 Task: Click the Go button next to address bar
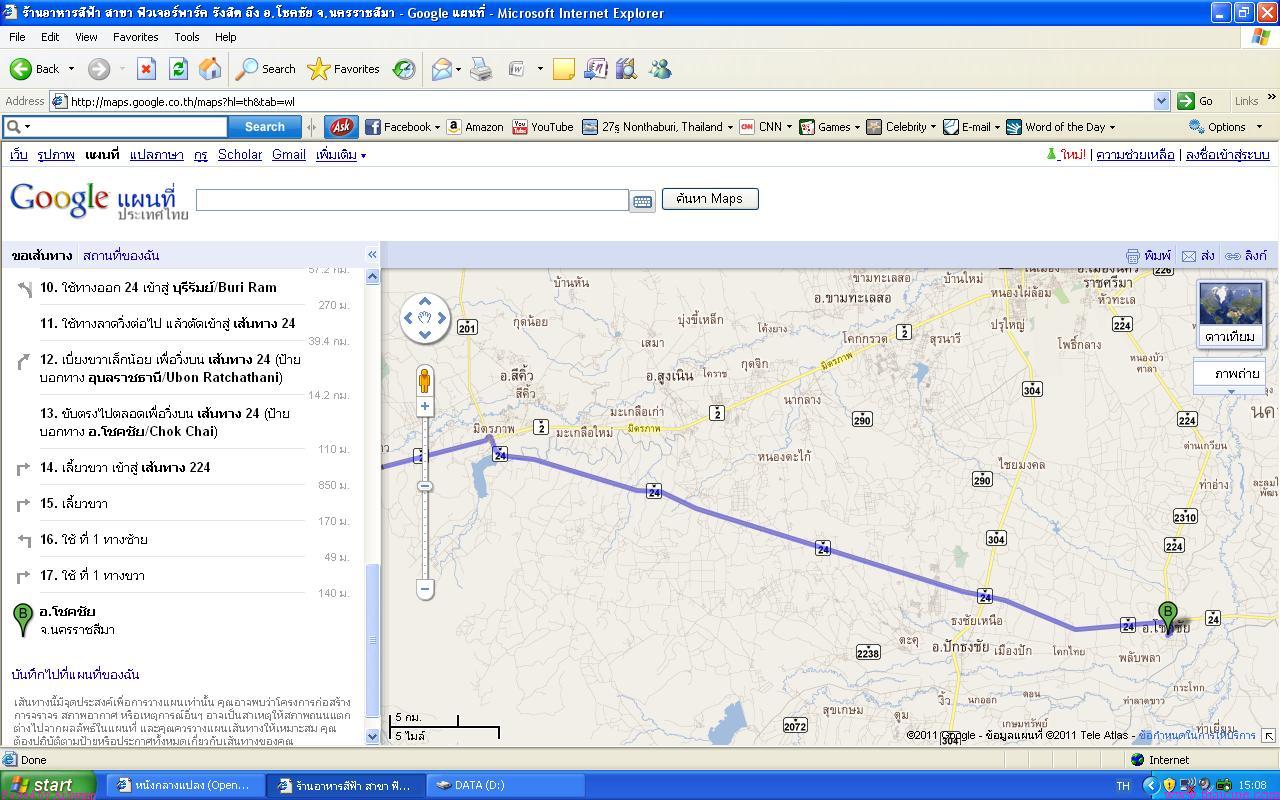coord(1196,101)
